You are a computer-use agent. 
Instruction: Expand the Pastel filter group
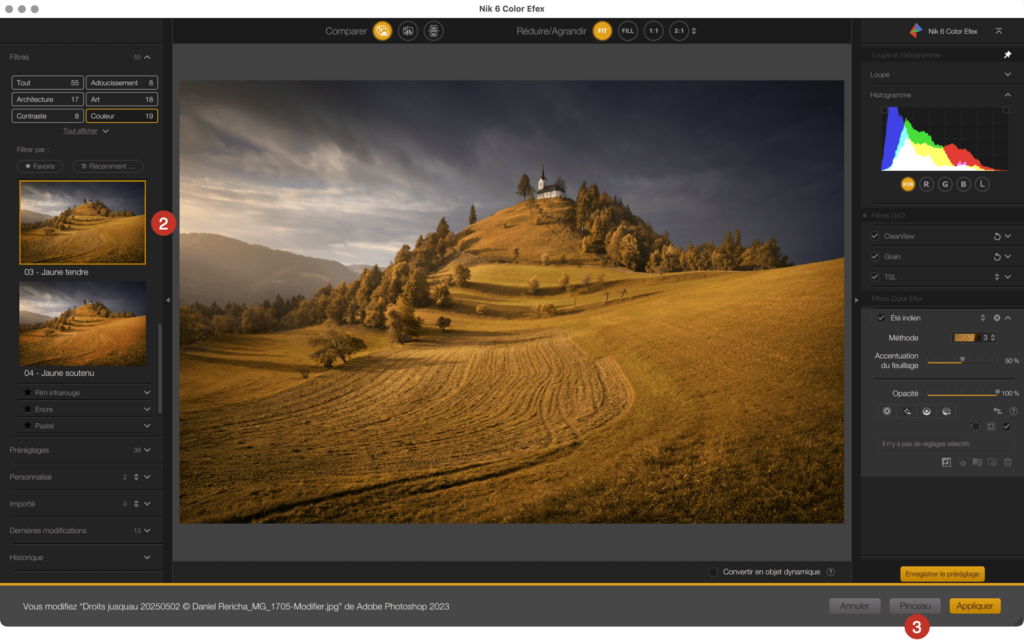pyautogui.click(x=147, y=426)
